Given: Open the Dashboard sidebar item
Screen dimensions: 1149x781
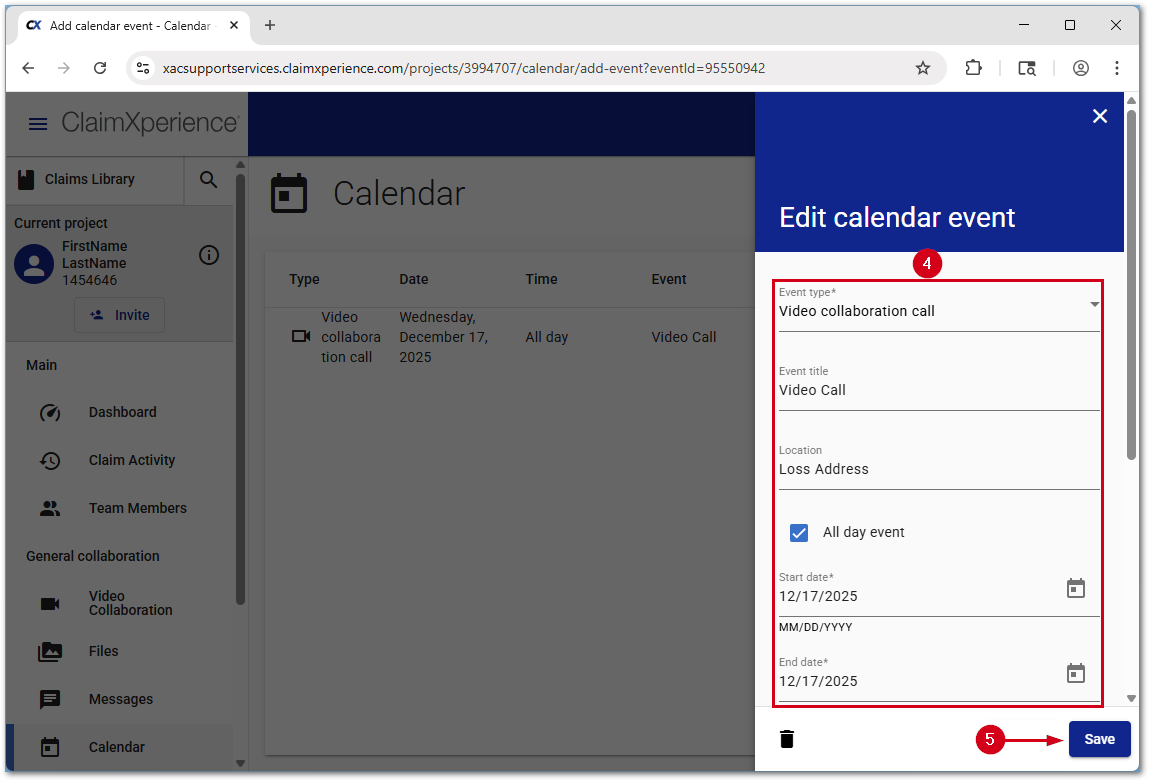Looking at the screenshot, I should tap(122, 412).
